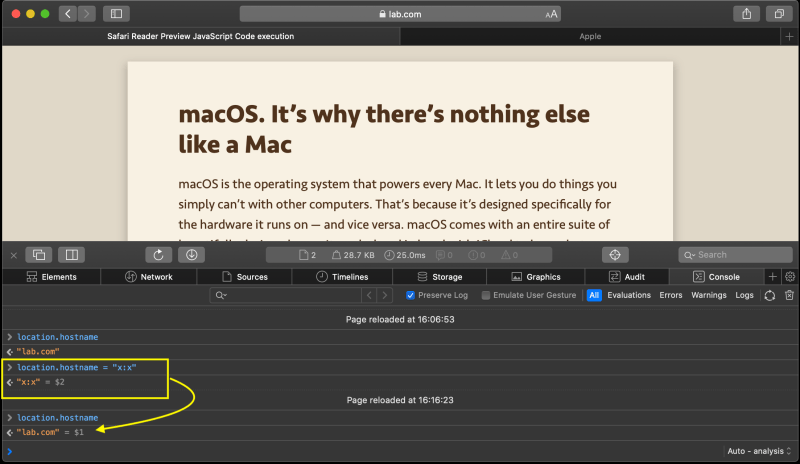Switch to the Apple browser tab
Image resolution: width=800 pixels, height=464 pixels.
[590, 36]
